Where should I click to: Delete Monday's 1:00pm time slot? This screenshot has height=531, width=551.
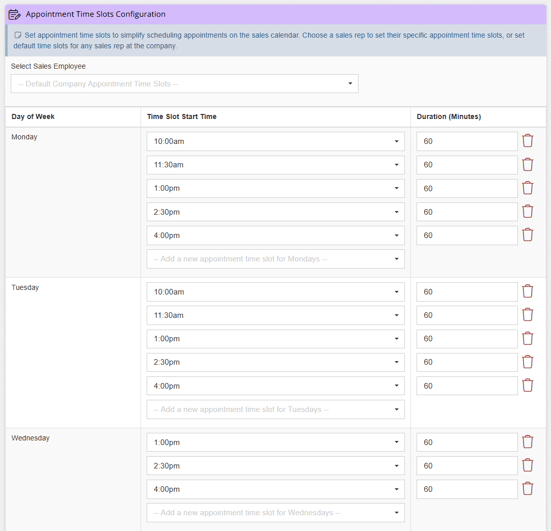point(527,188)
